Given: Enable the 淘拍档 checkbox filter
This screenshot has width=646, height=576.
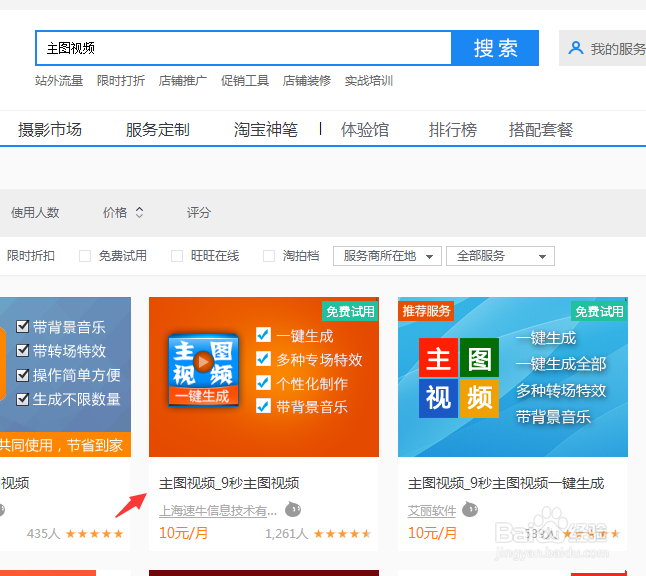Looking at the screenshot, I should click(269, 256).
